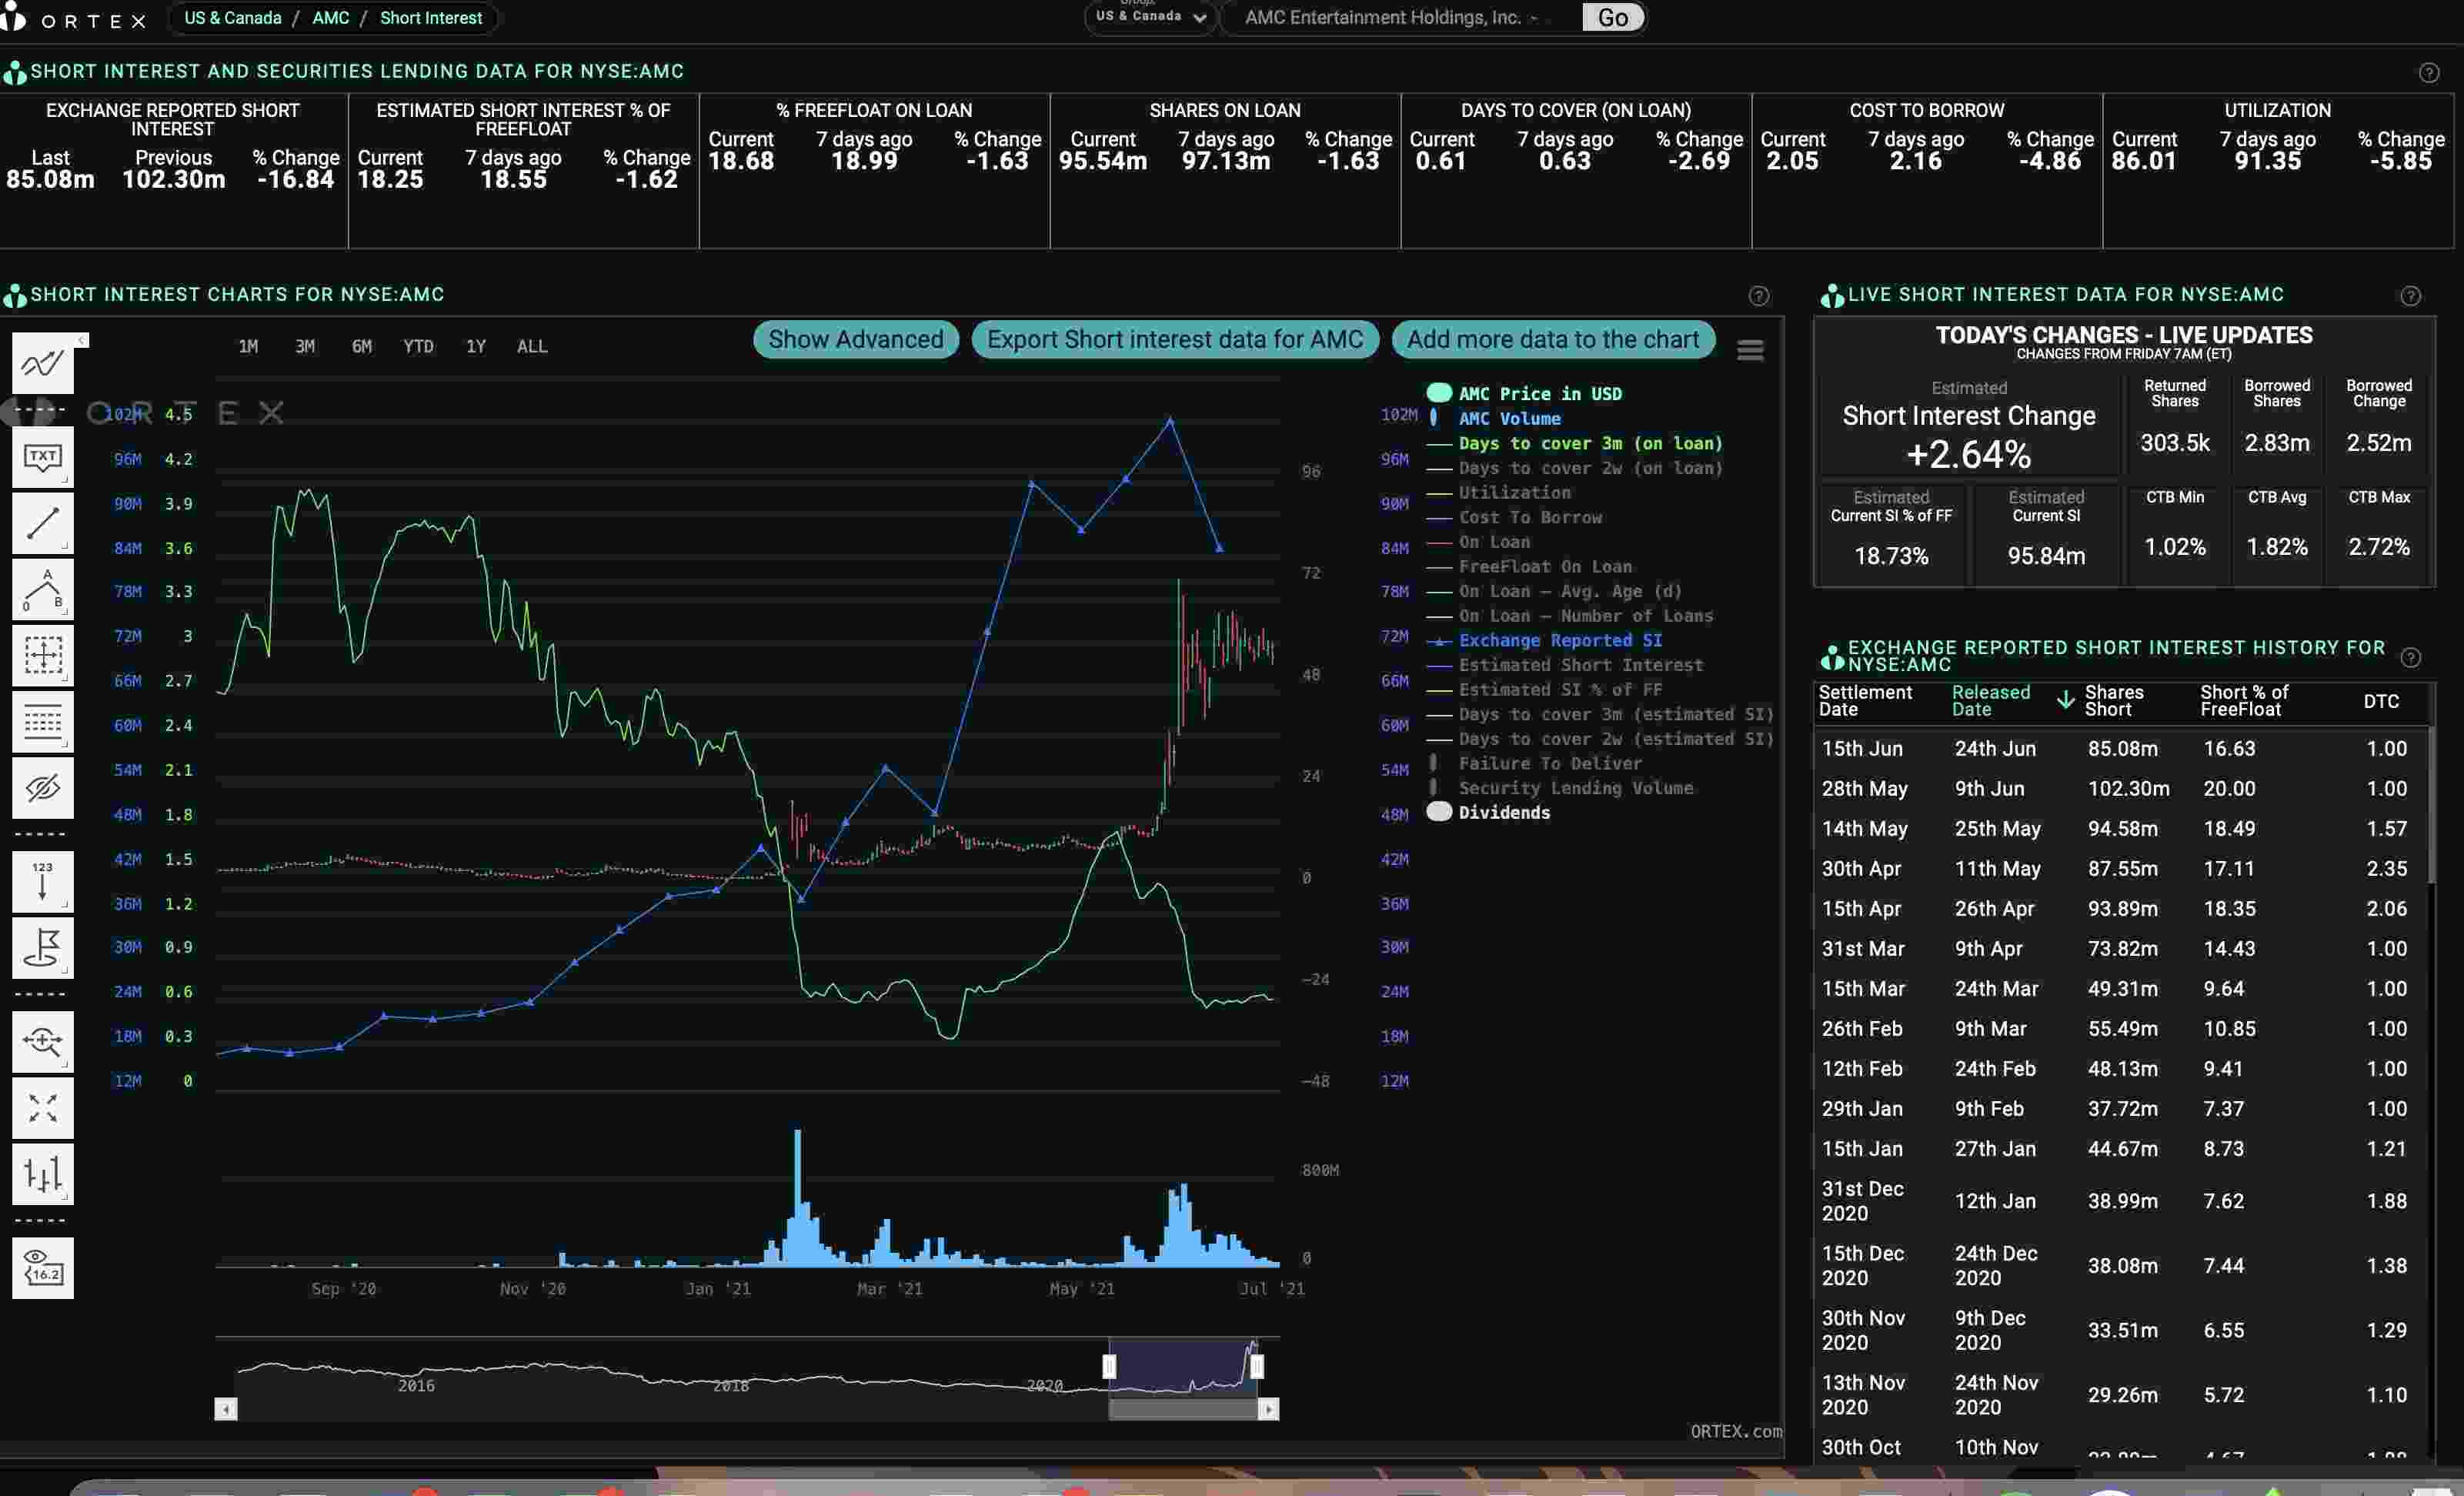Activate the move selection tool
The height and width of the screenshot is (1496, 2464).
click(42, 655)
